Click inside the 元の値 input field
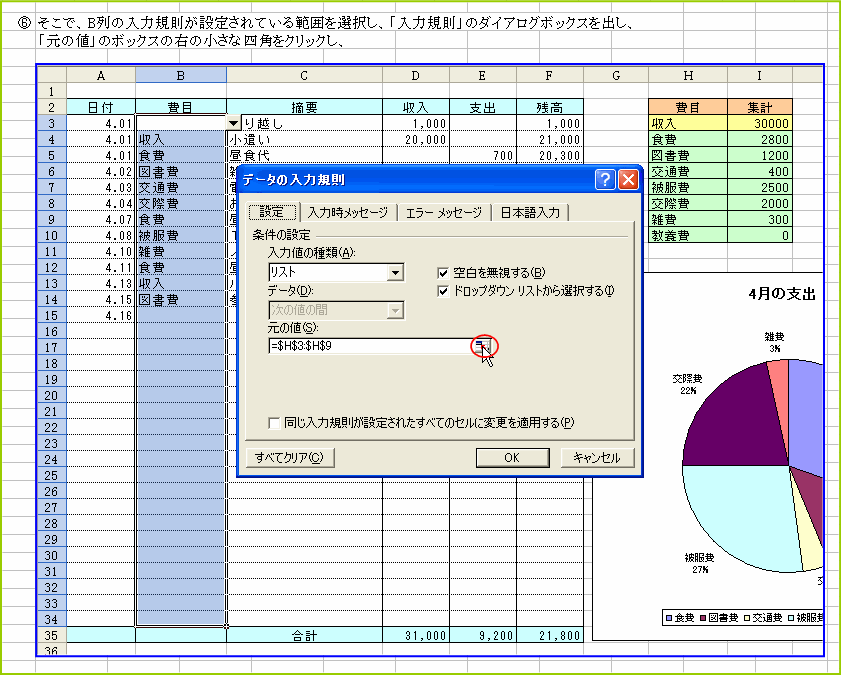This screenshot has height=675, width=841. pyautogui.click(x=370, y=346)
